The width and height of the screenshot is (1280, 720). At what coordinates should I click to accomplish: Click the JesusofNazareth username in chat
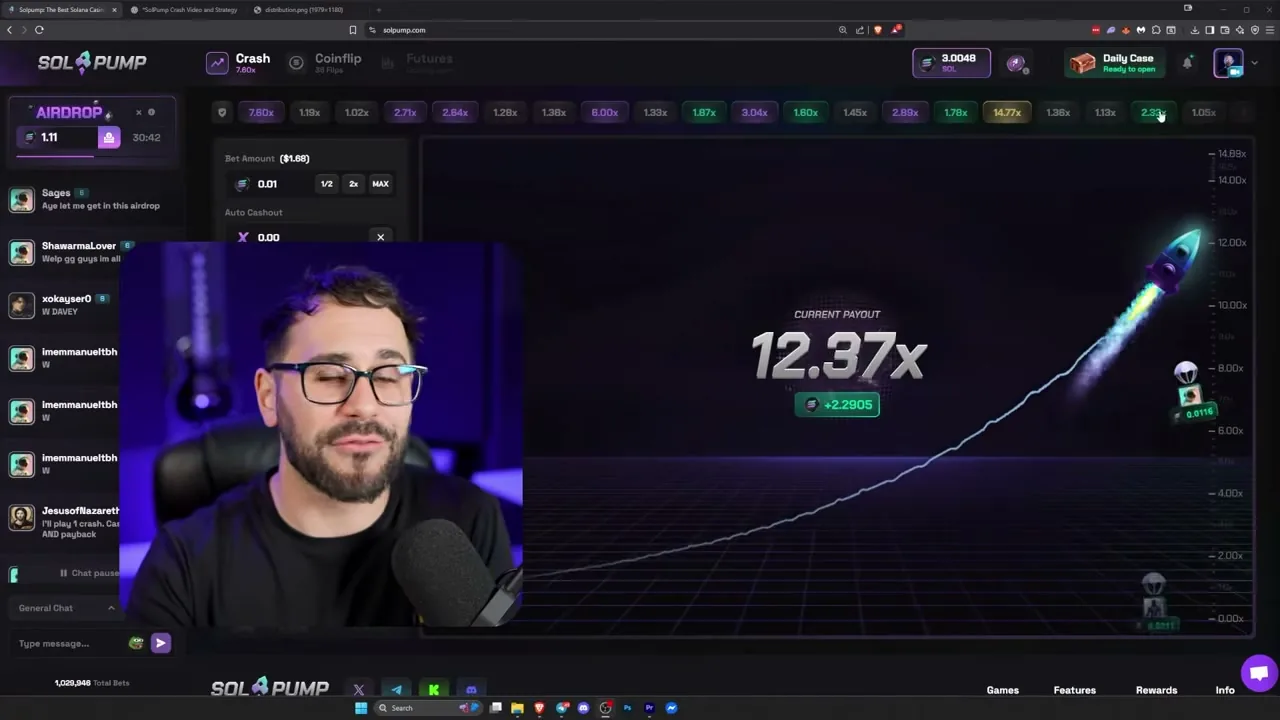point(80,511)
